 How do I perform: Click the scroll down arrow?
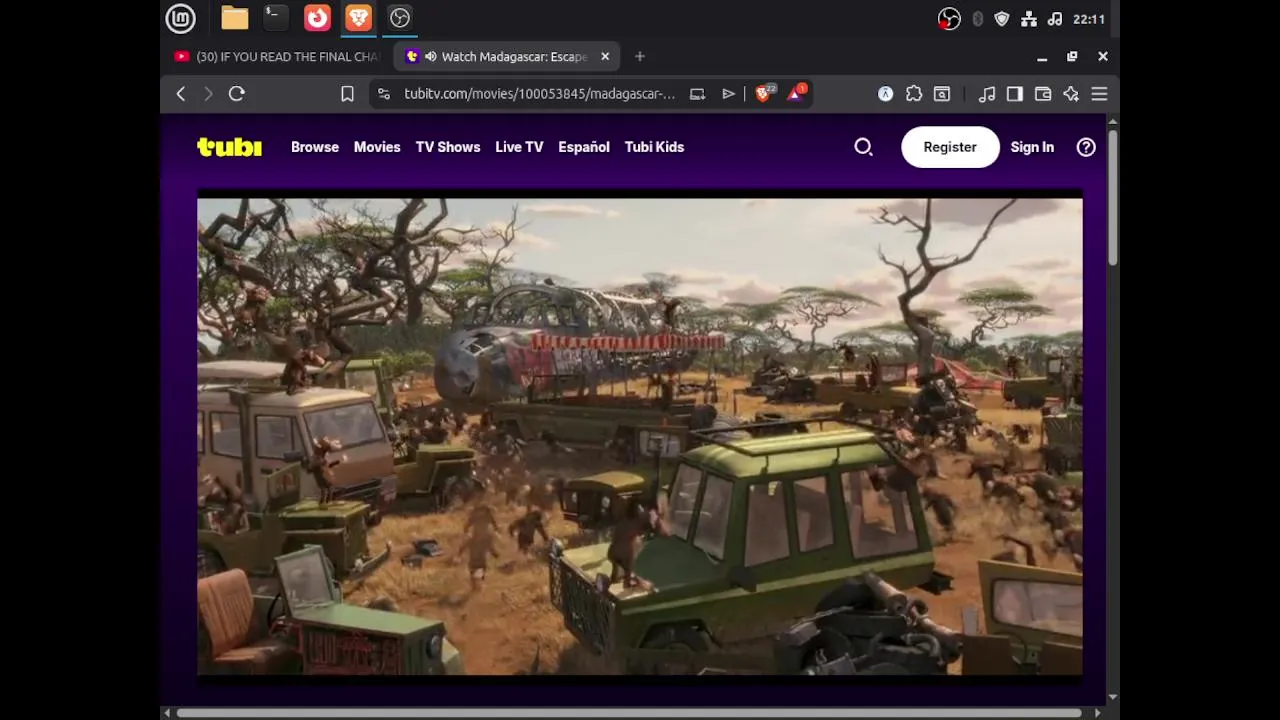coord(1113,698)
